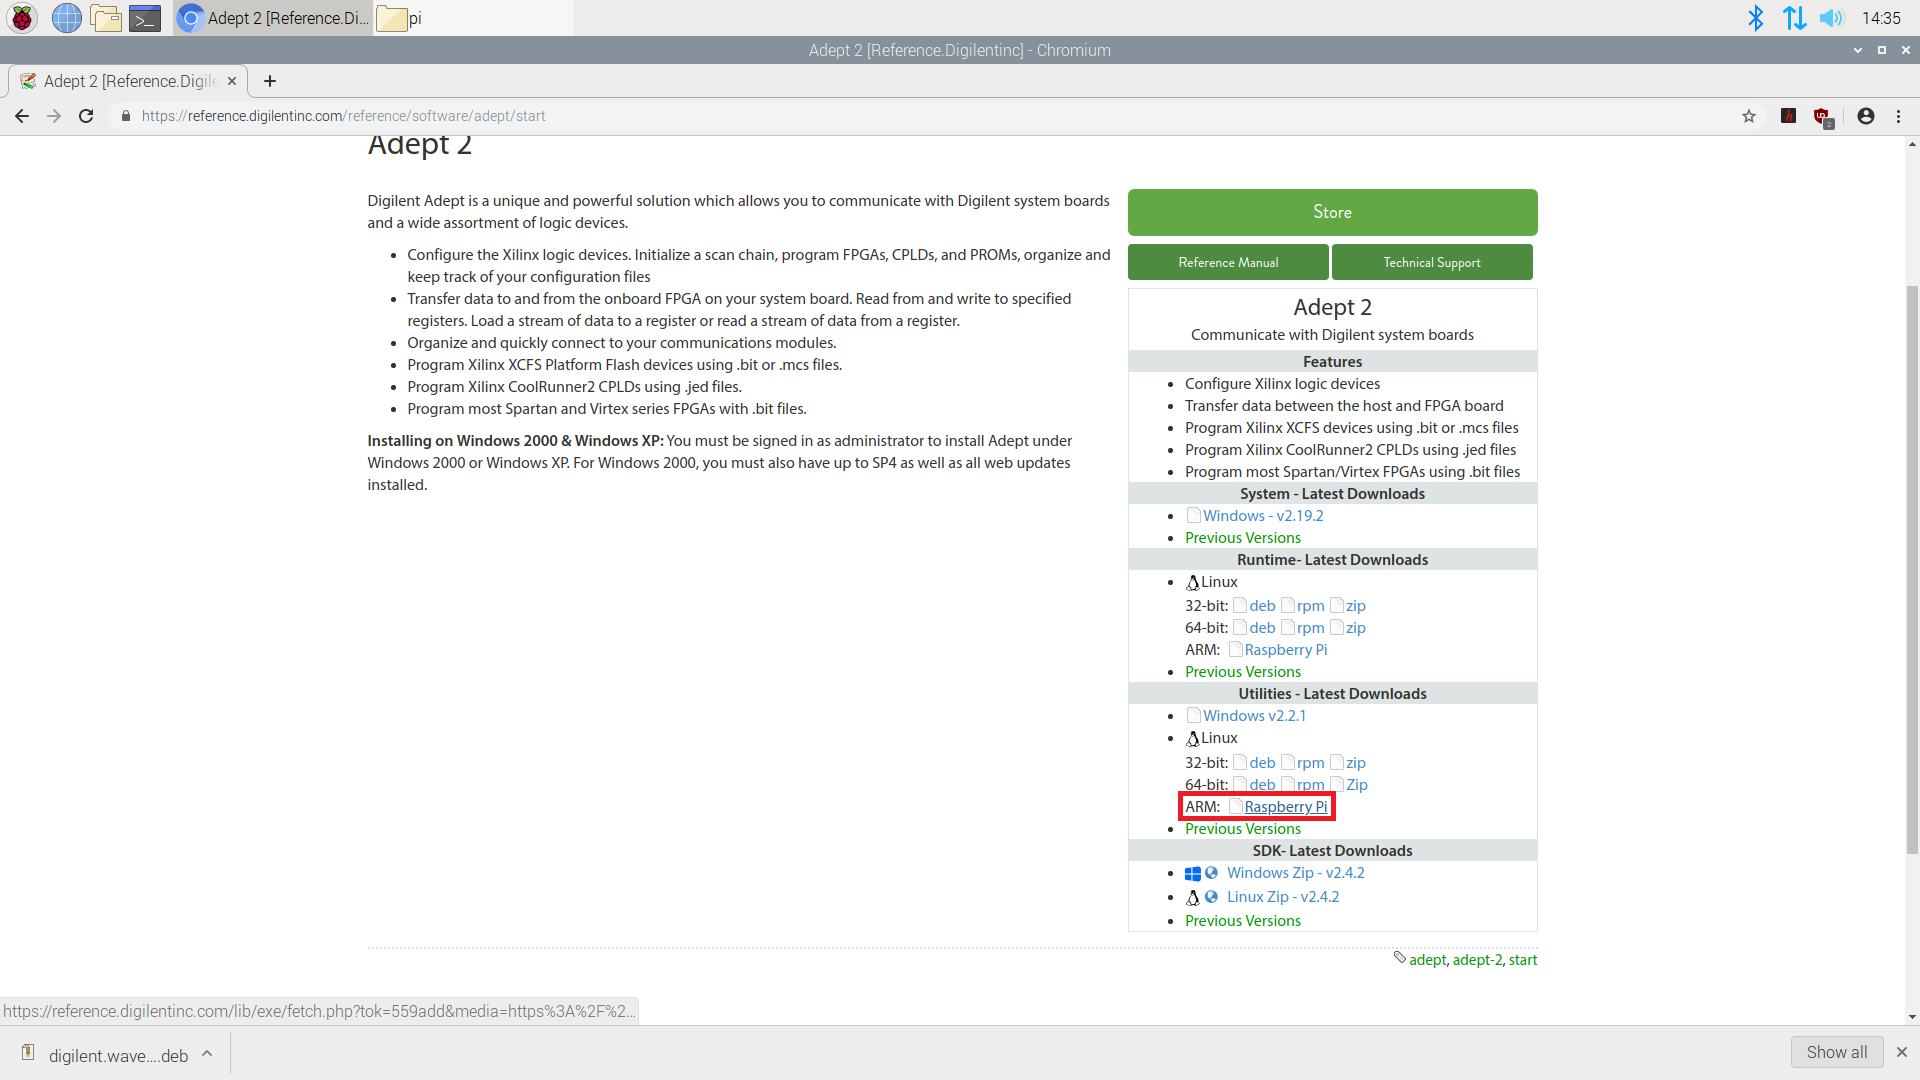Click the uBlock shield extension icon
The width and height of the screenshot is (1920, 1080).
tap(1824, 117)
